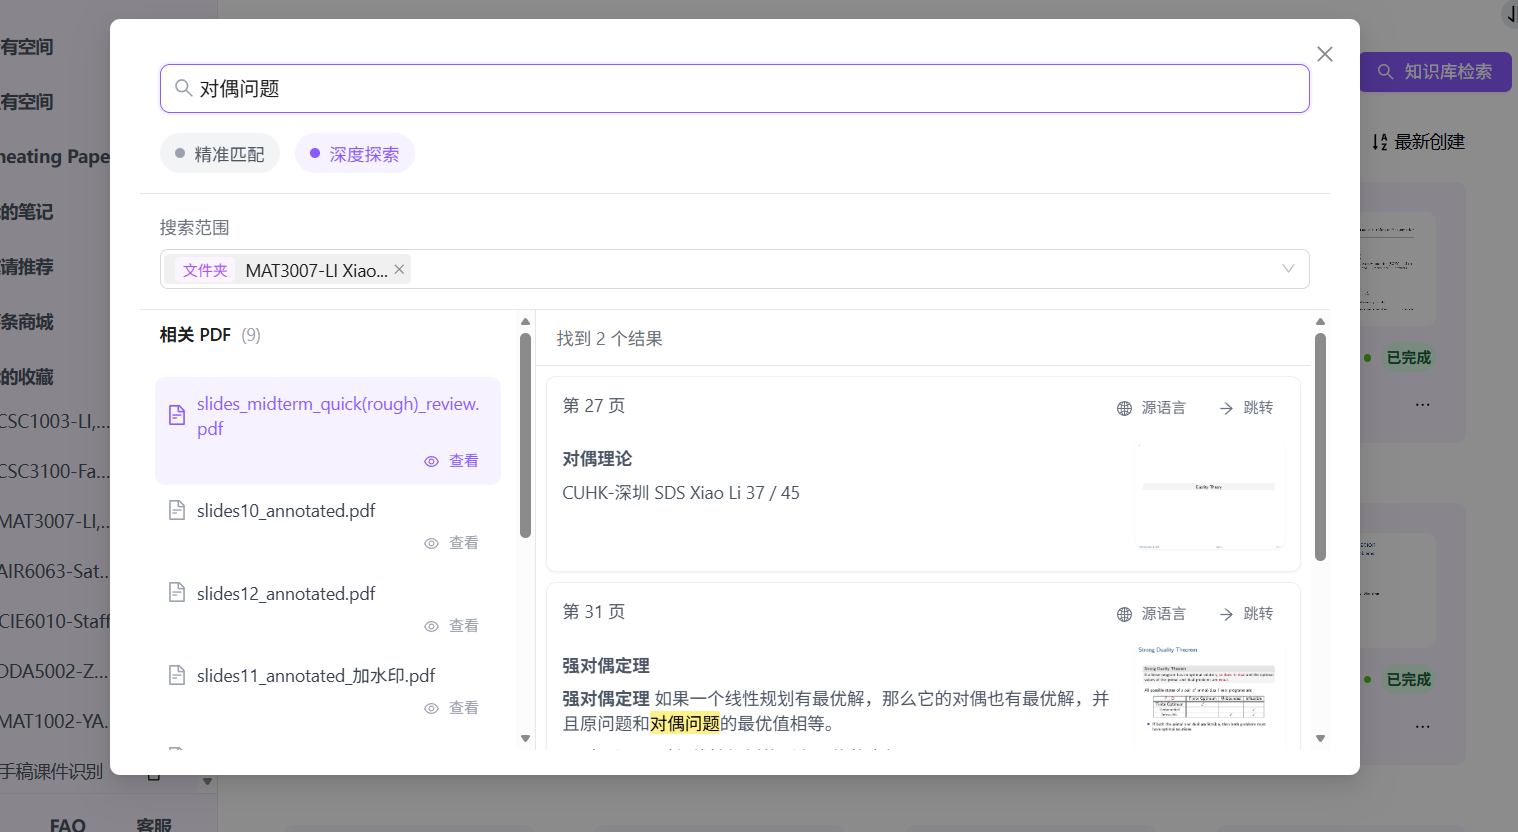Open slides11_annotated_加水印.pdf entry
The image size is (1518, 832).
pyautogui.click(x=315, y=676)
